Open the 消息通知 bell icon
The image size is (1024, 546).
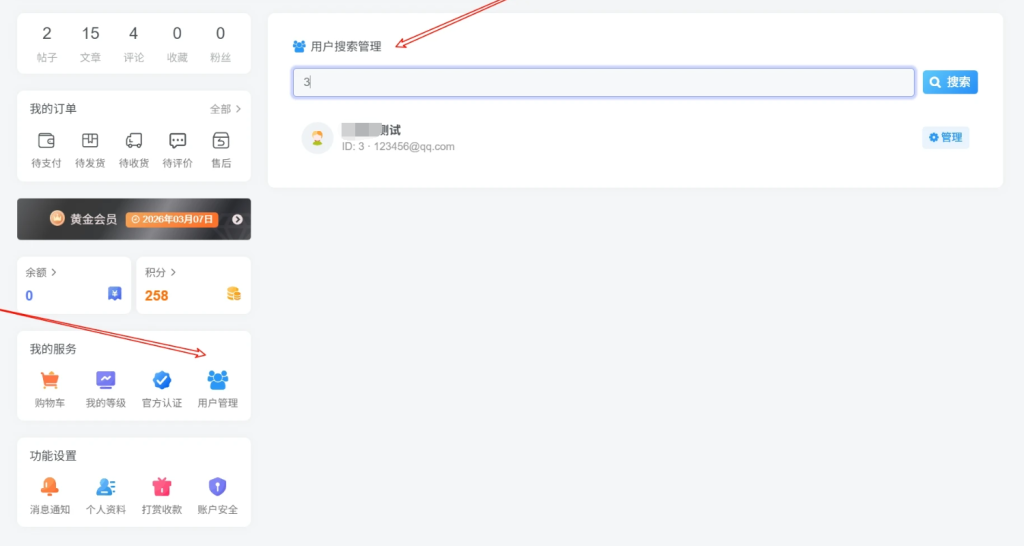coord(50,487)
